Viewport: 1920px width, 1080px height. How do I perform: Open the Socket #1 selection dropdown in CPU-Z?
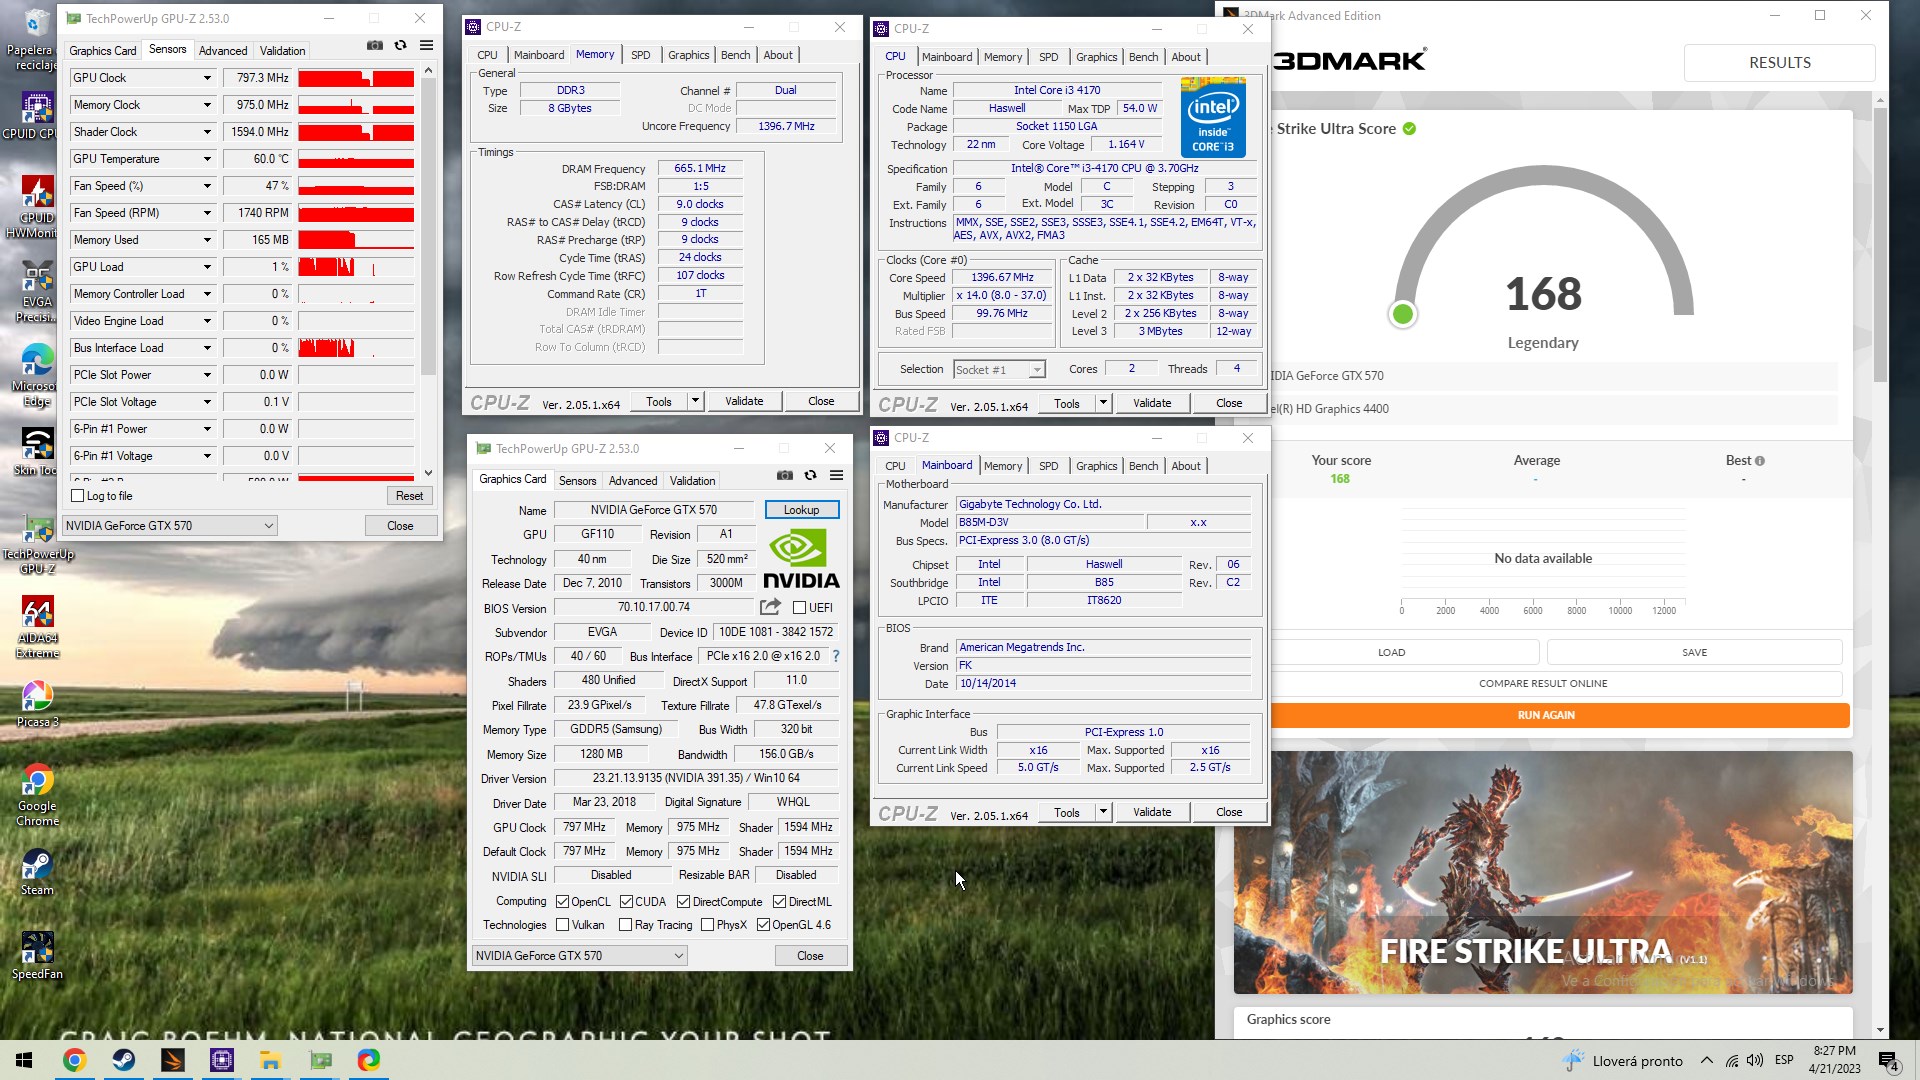tap(999, 370)
